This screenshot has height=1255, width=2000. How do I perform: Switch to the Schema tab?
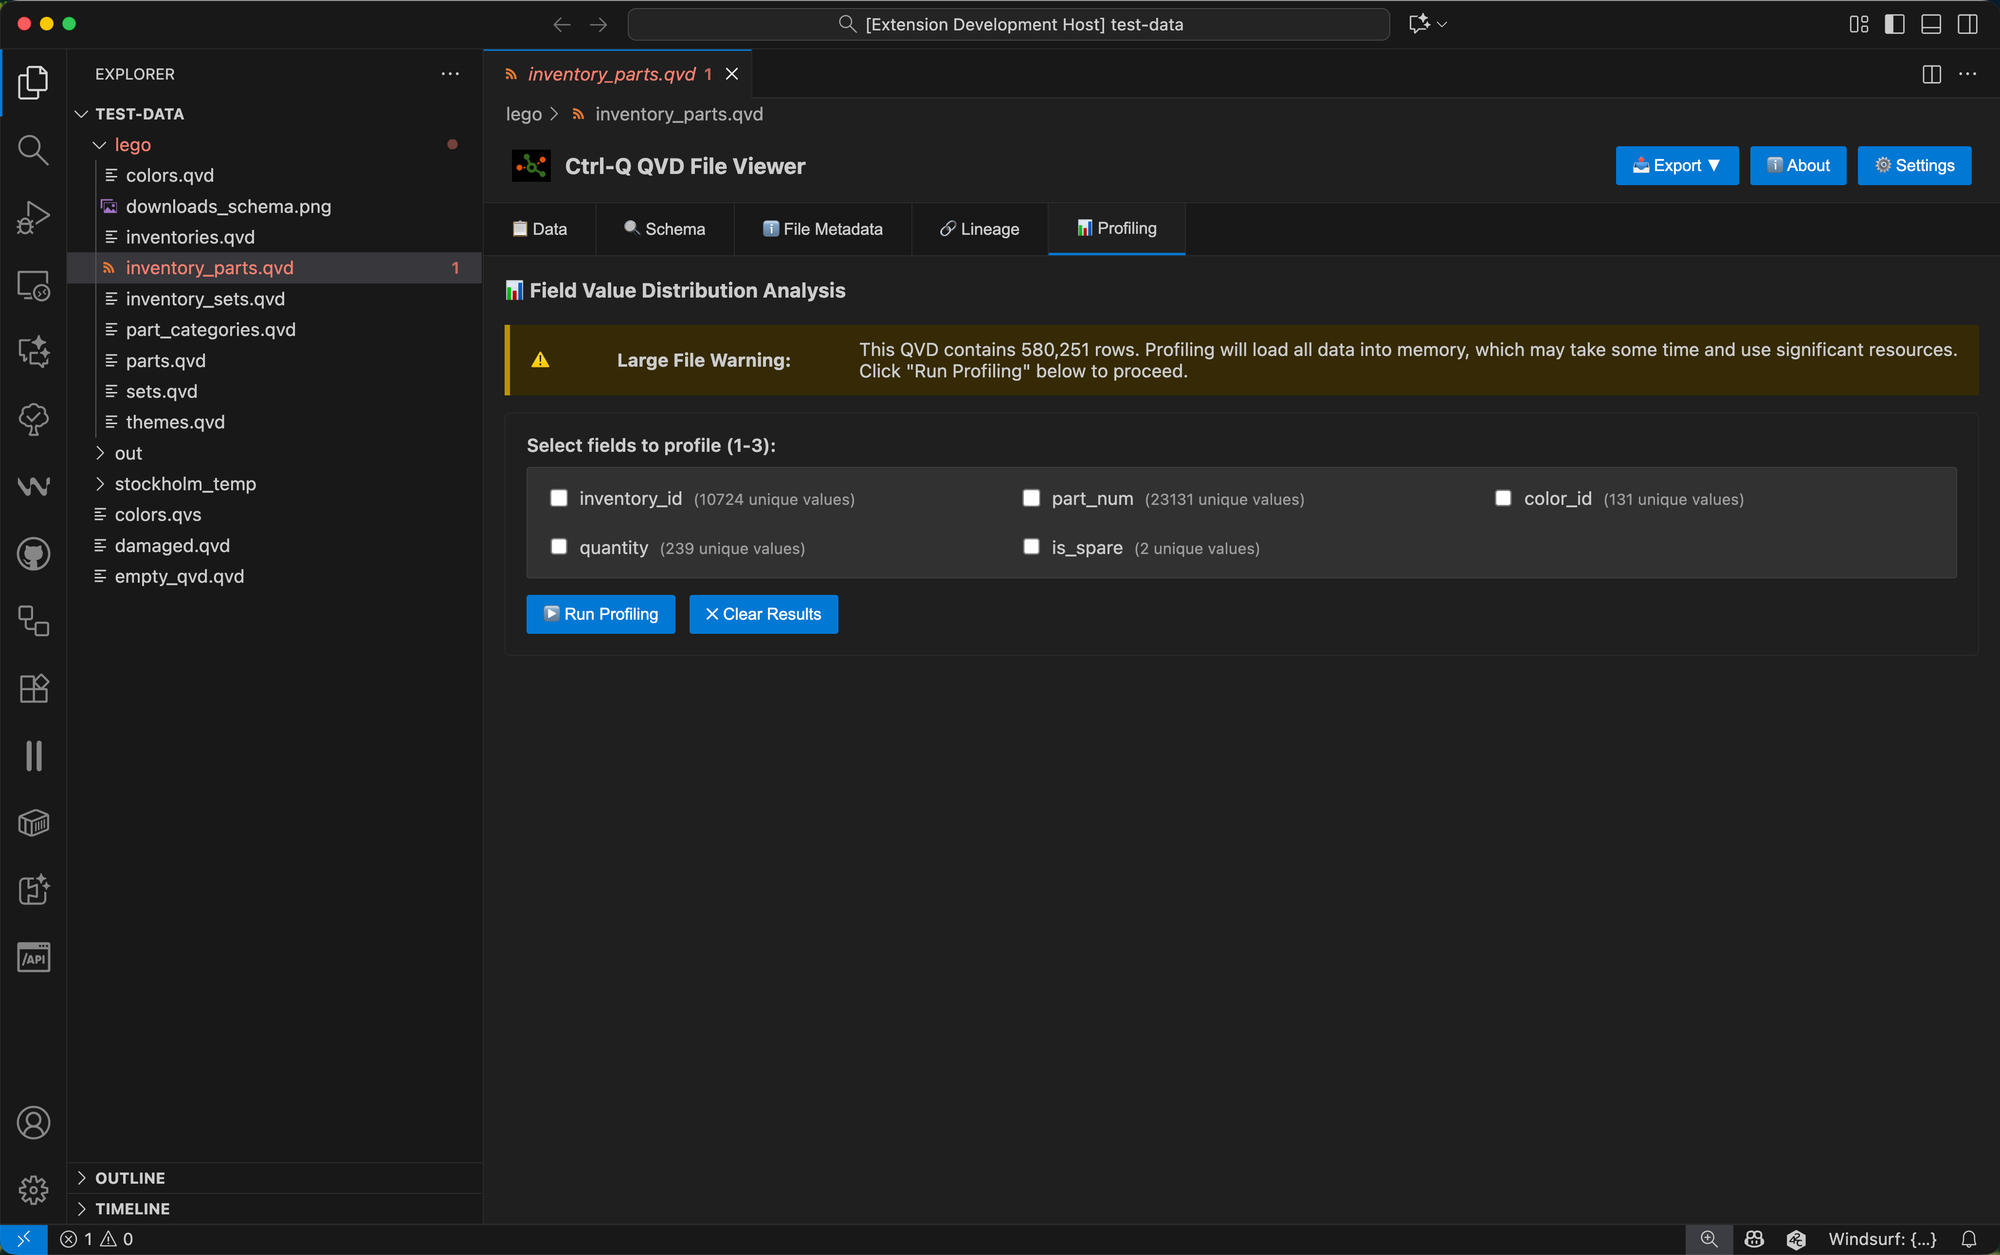pos(665,229)
